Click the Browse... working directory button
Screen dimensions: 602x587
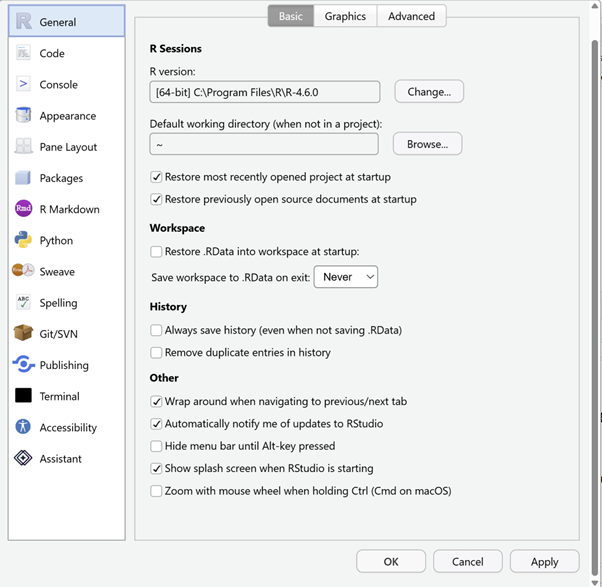point(427,144)
